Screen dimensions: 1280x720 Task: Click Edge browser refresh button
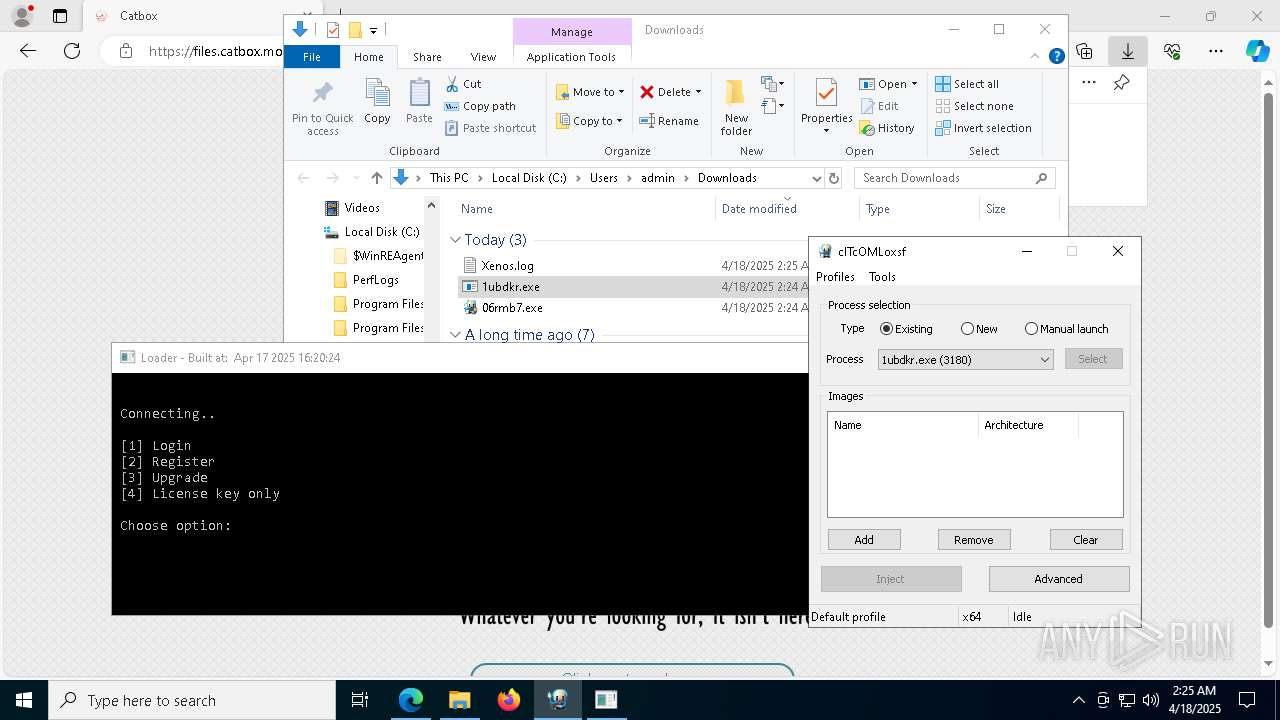[x=72, y=51]
